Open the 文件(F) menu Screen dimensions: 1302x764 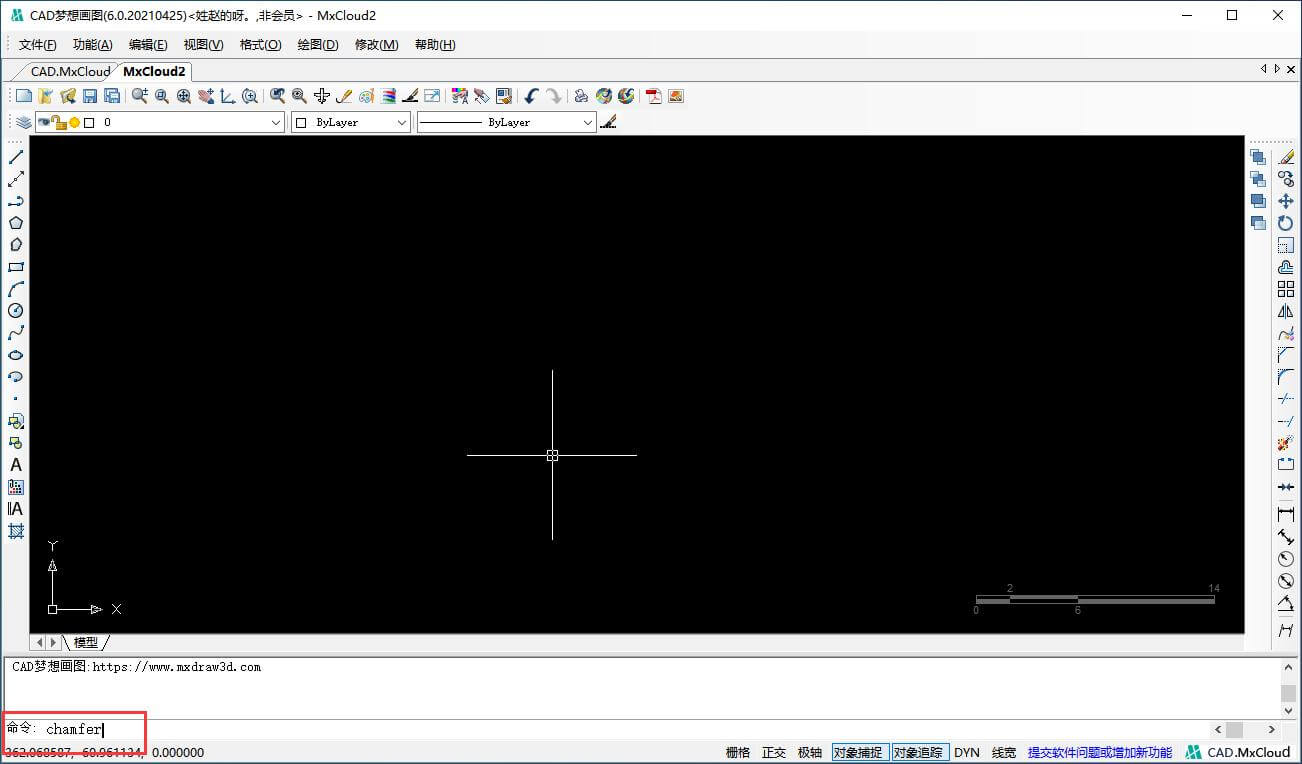click(x=38, y=45)
